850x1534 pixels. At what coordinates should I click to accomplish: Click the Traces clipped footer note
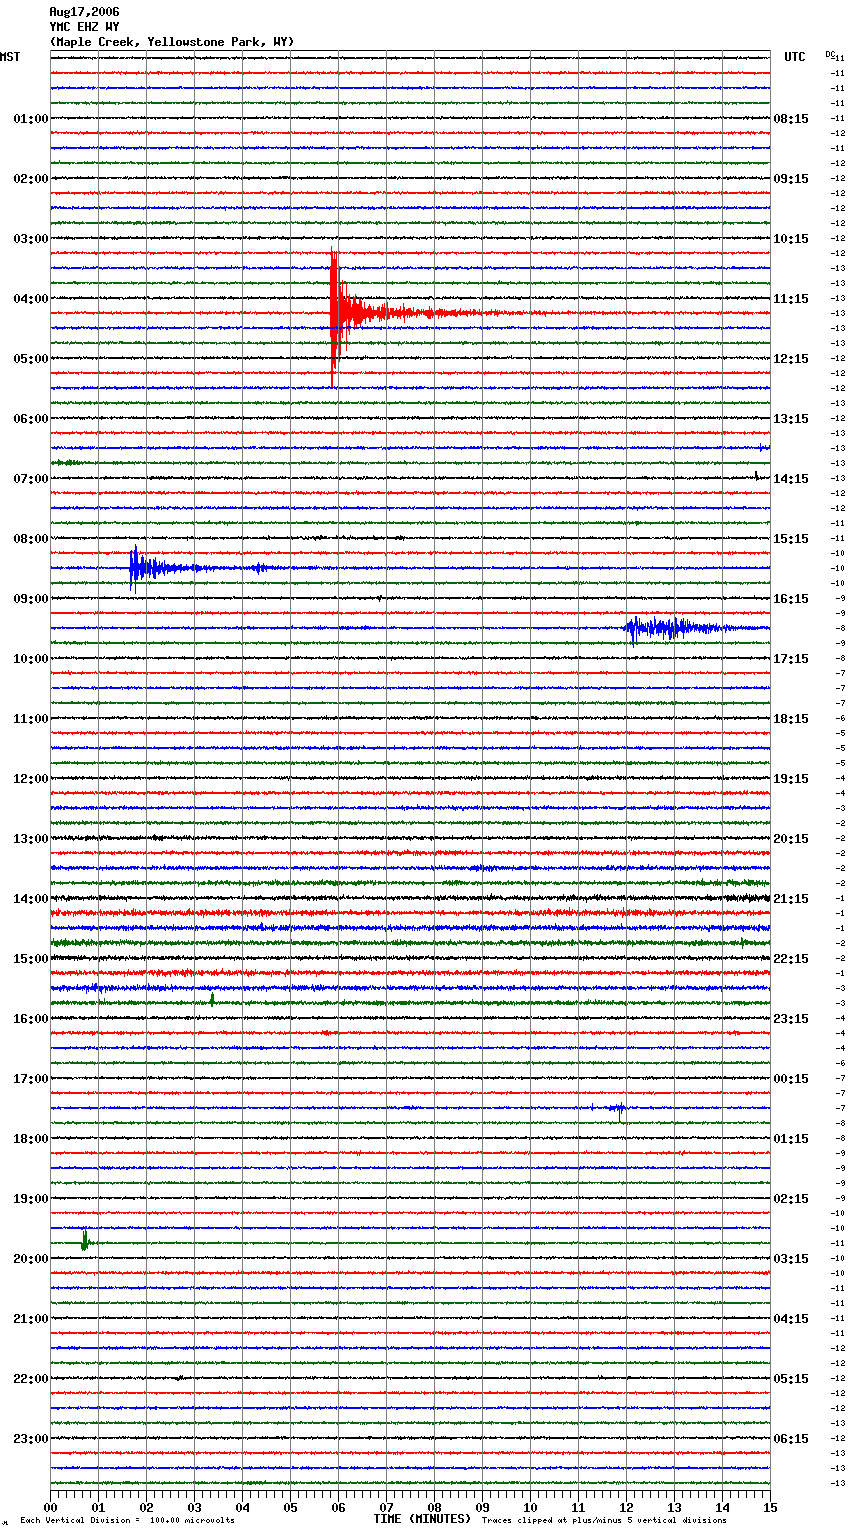tap(604, 1520)
